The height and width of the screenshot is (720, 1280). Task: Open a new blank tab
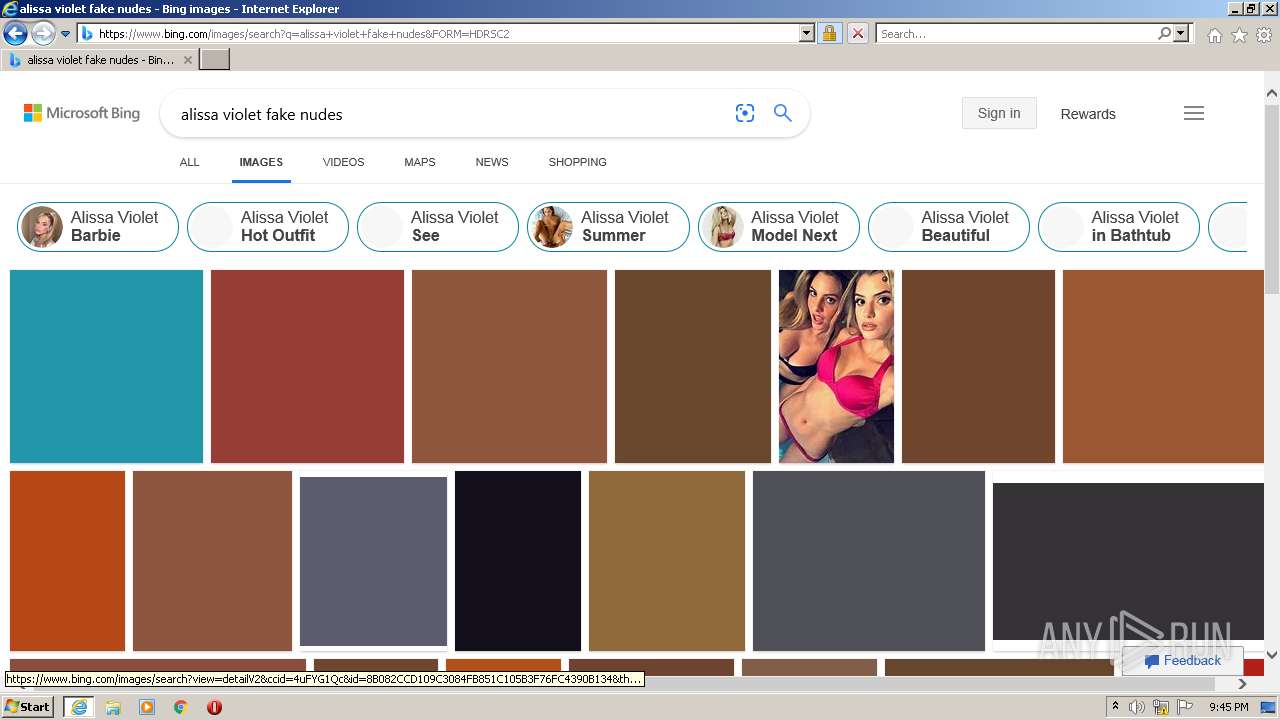(215, 59)
